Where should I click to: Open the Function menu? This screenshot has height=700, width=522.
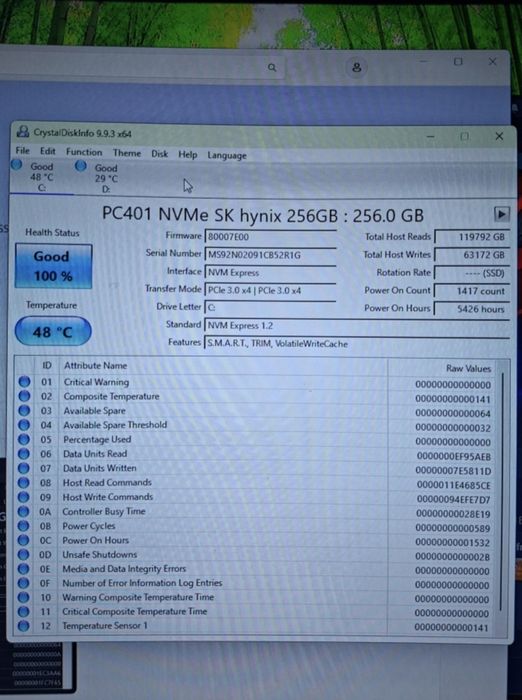coord(84,152)
